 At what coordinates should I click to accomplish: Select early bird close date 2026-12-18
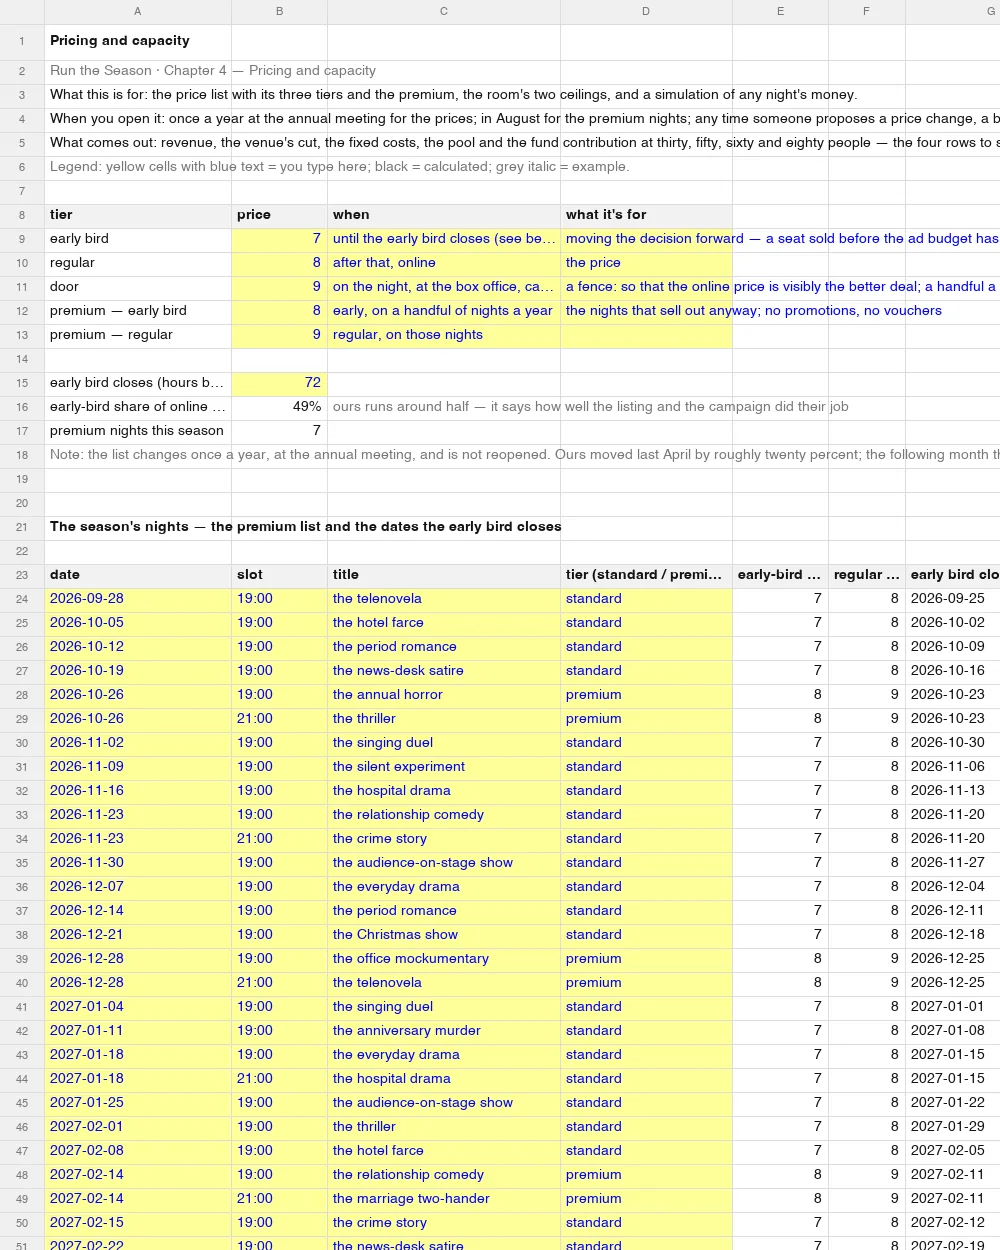pos(953,935)
